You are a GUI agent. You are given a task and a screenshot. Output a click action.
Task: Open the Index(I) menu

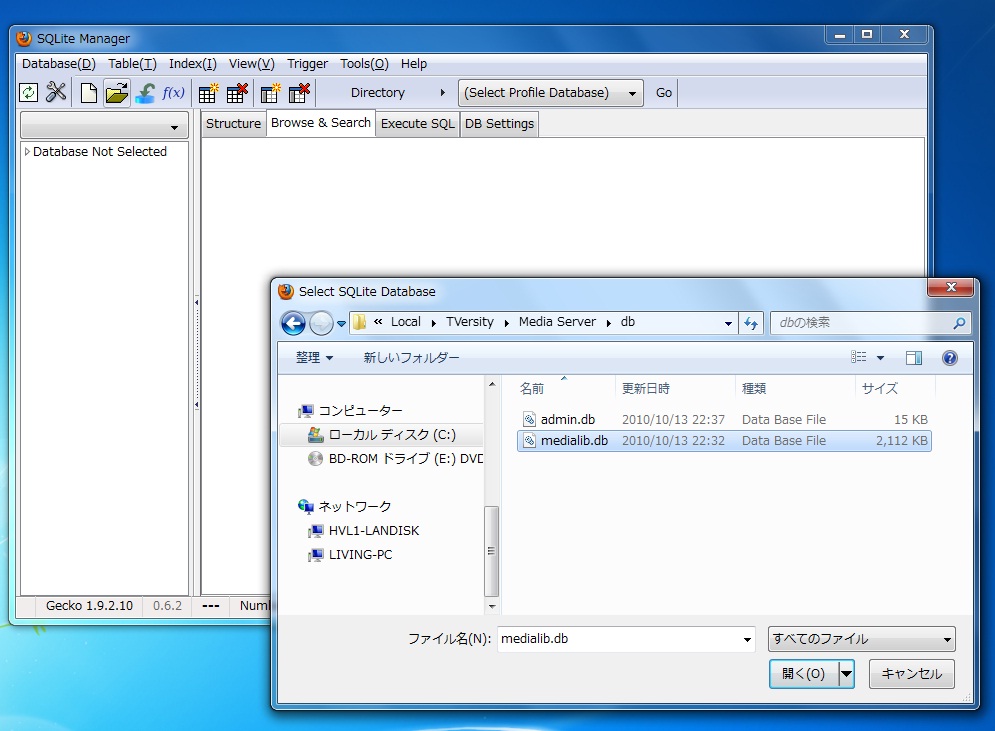tap(192, 63)
